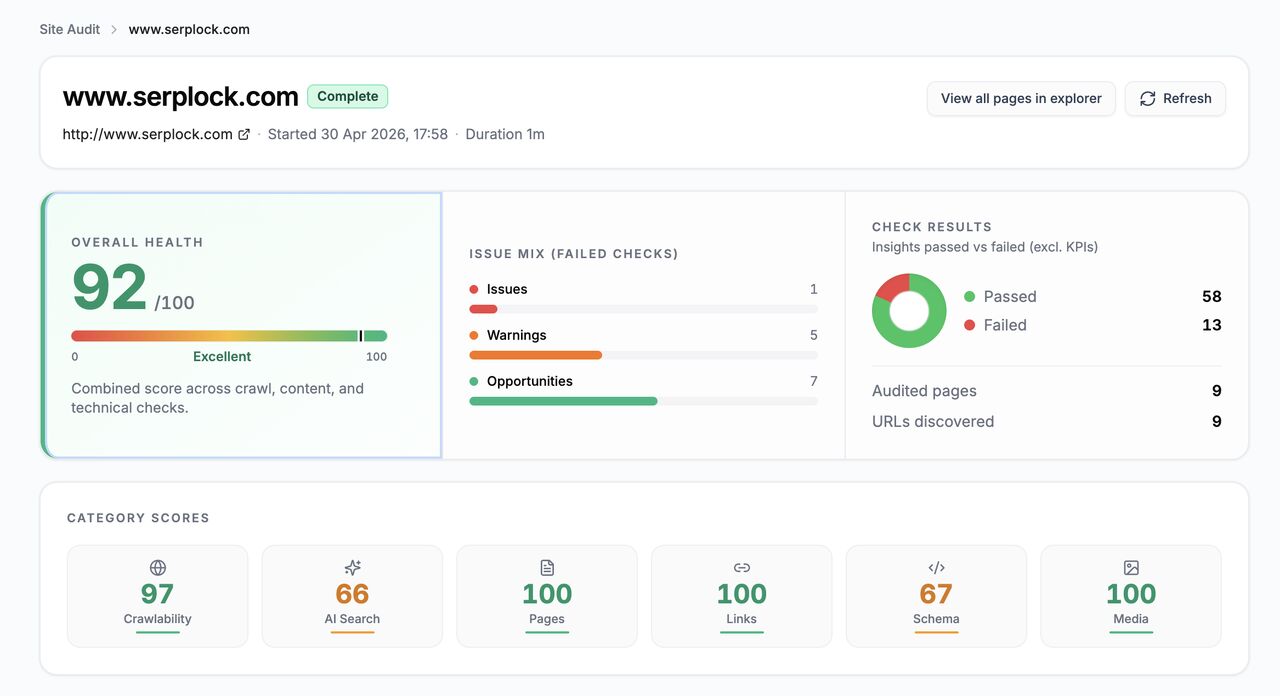Viewport: 1280px width, 696px height.
Task: Click the Issues count 1
Action: click(814, 289)
